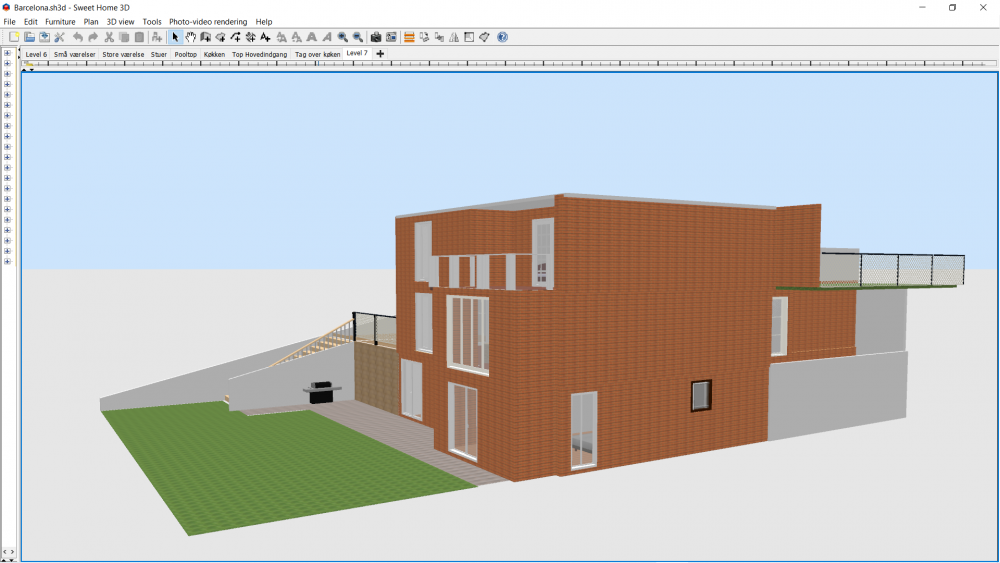Click the blue Help question mark icon
This screenshot has height=563, width=1000.
click(502, 37)
